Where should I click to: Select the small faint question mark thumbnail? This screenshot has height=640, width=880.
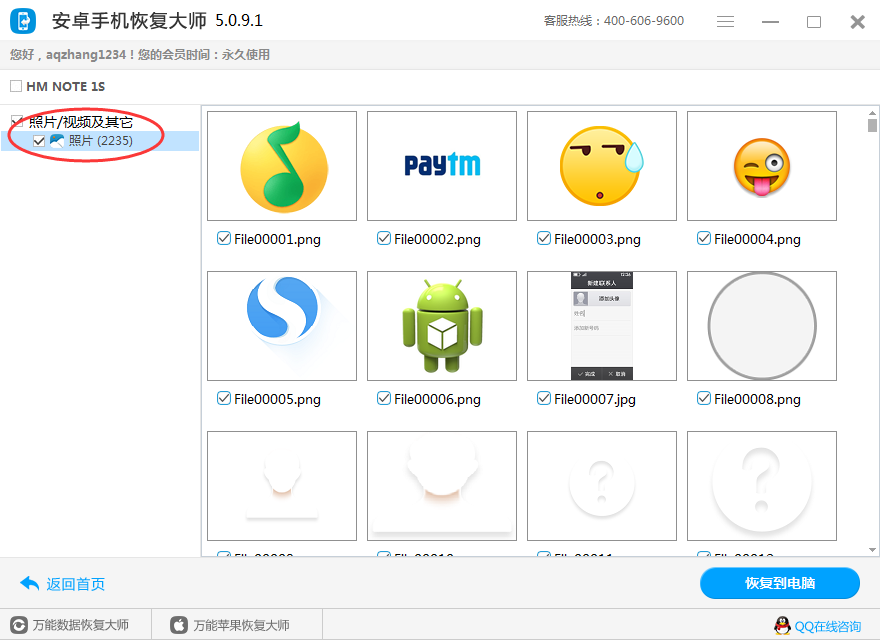click(602, 486)
